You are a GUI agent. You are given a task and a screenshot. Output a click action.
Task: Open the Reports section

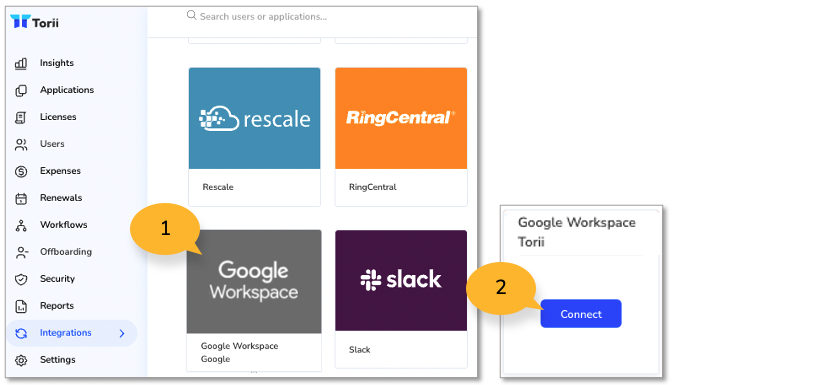pos(57,305)
